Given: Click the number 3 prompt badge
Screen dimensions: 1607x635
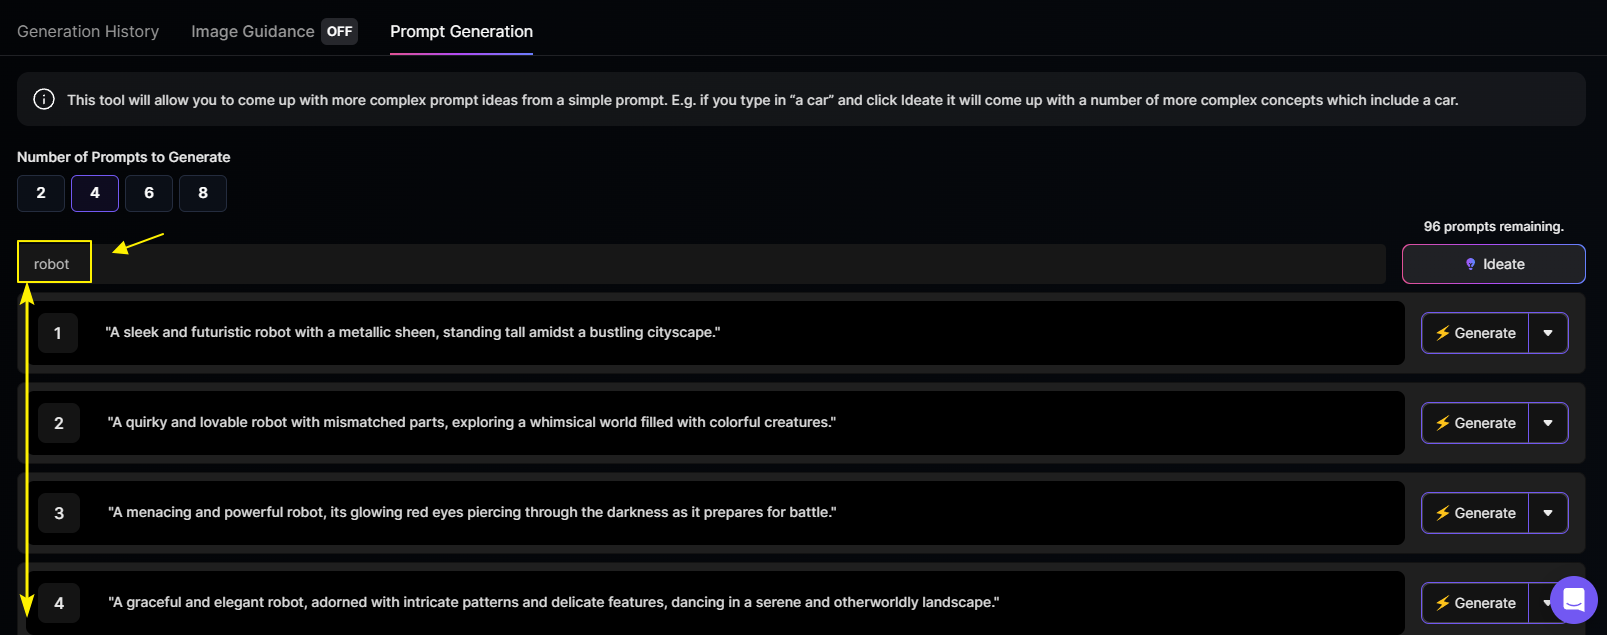Looking at the screenshot, I should (x=59, y=513).
